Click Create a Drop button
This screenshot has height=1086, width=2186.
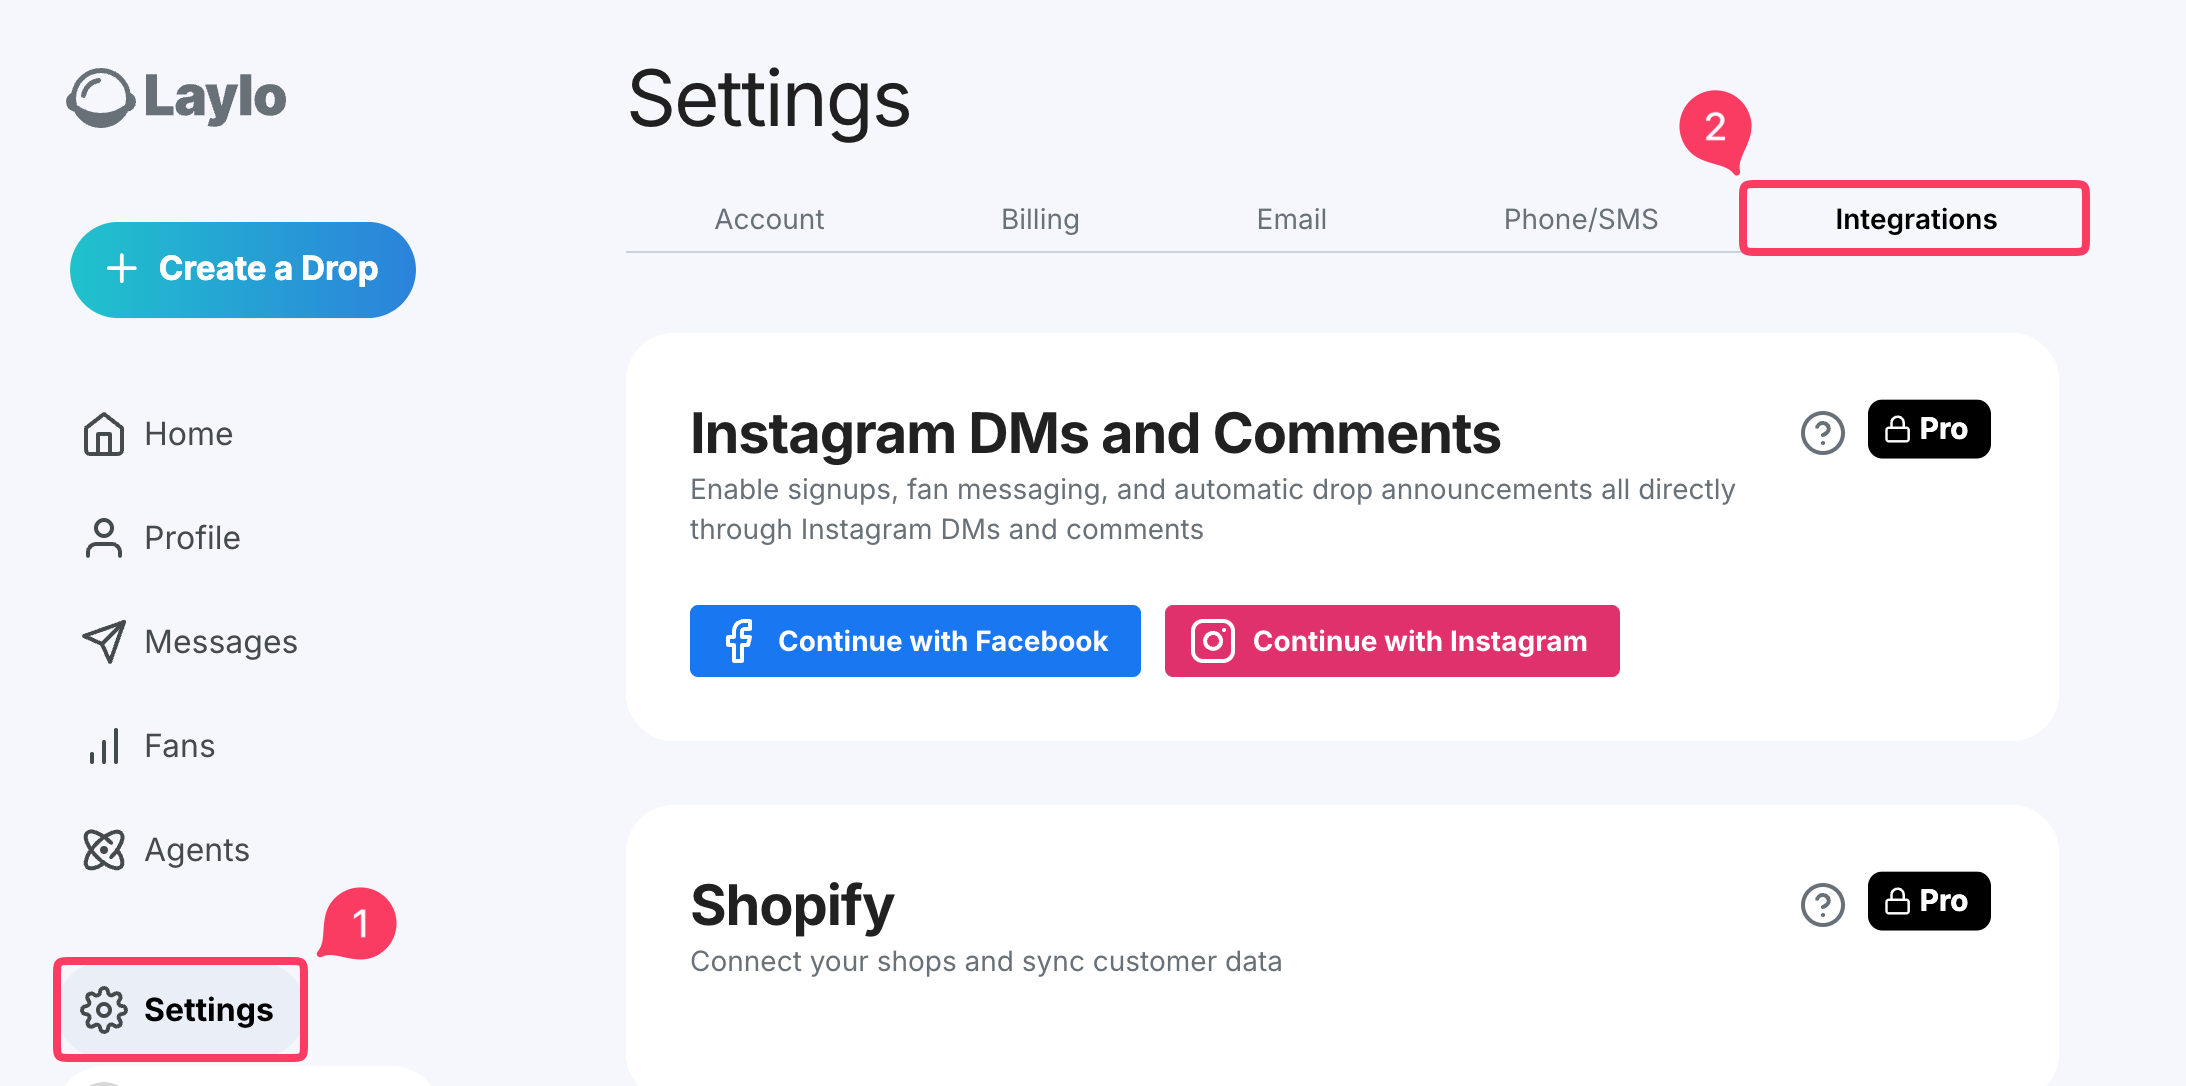243,269
